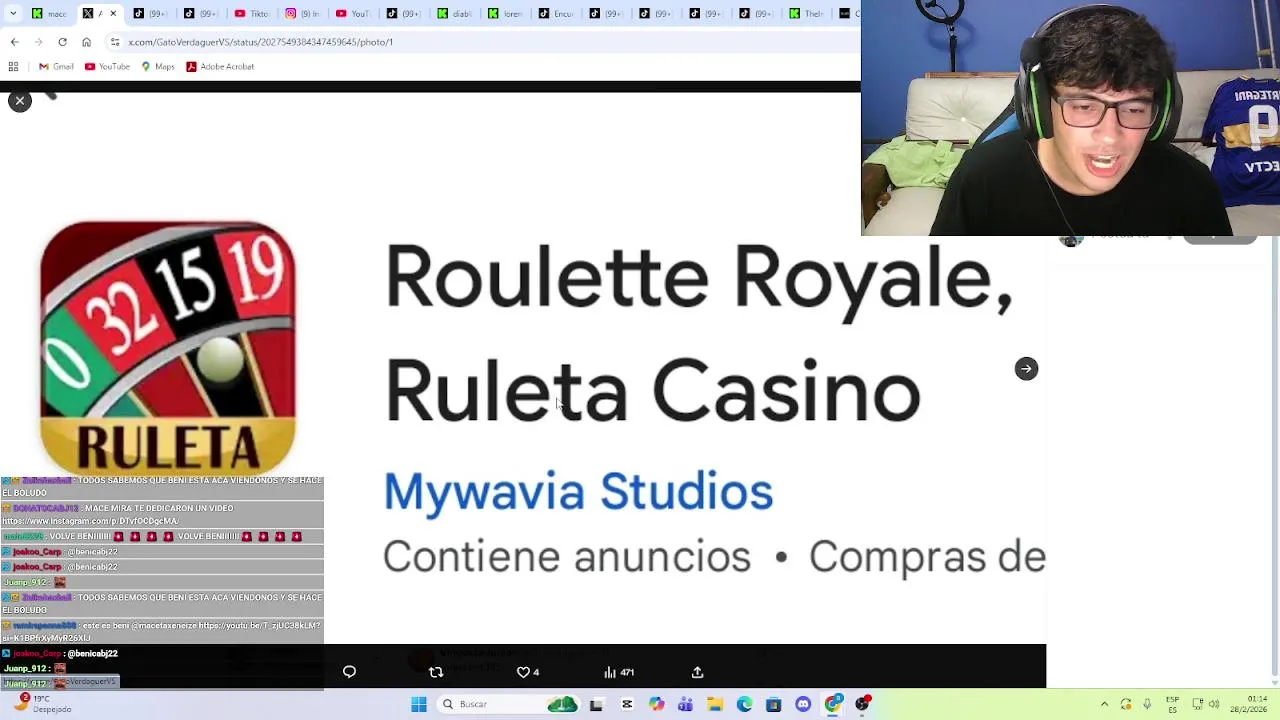Viewport: 1280px width, 720px height.
Task: Open the share icon under the photo
Action: [697, 672]
